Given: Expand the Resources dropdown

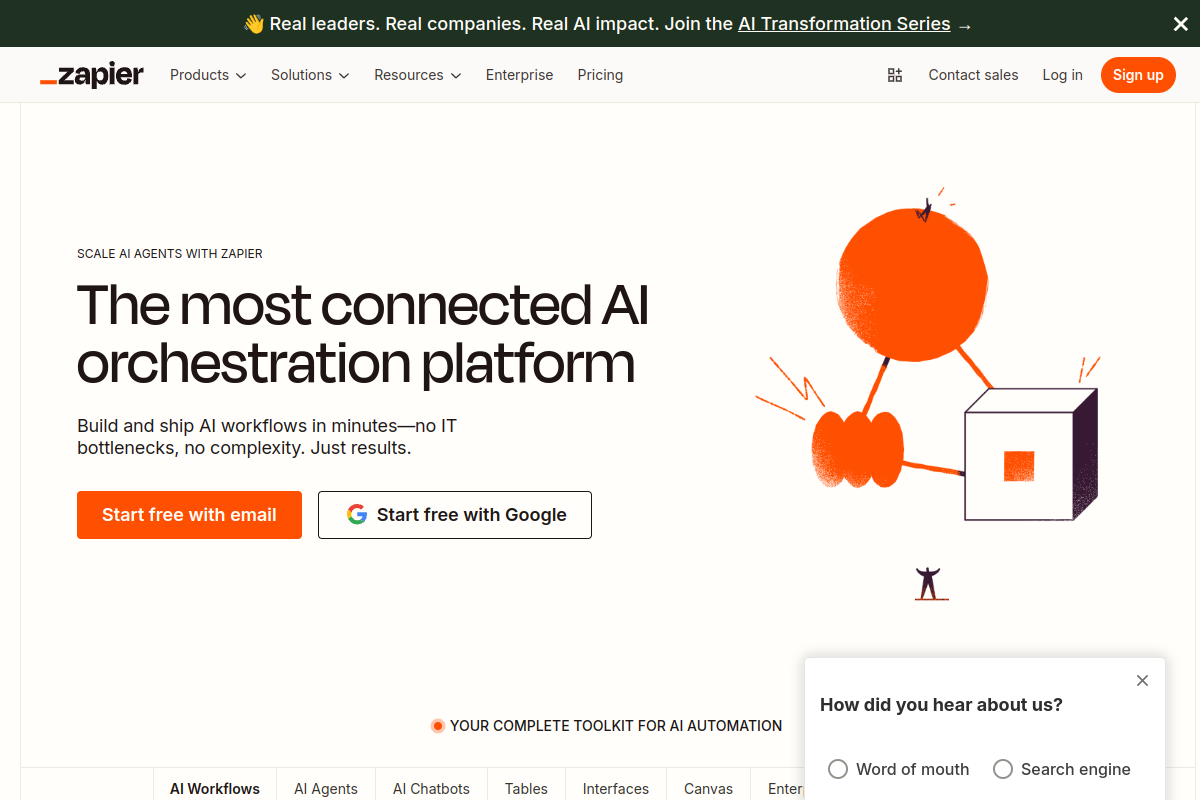Looking at the screenshot, I should [x=417, y=74].
